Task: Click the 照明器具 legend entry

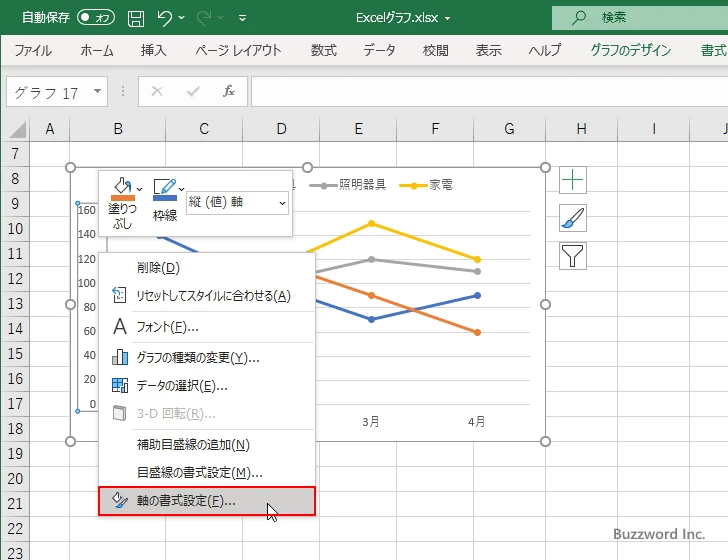Action: (x=348, y=185)
